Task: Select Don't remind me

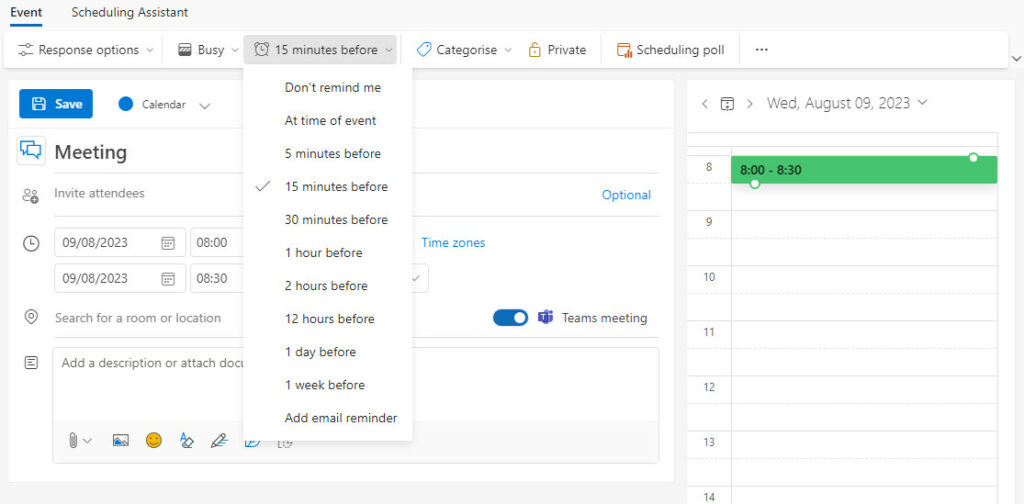Action: point(328,87)
